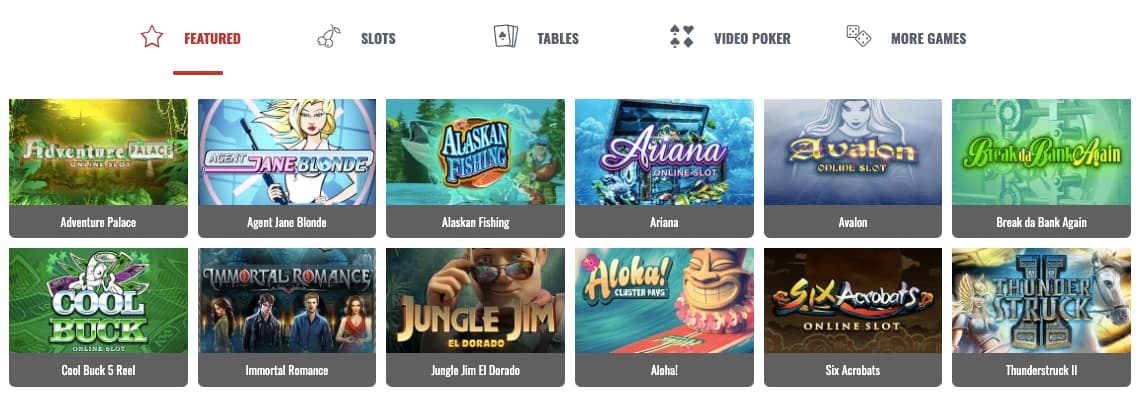1144x406 pixels.
Task: Open the Alaskan Fishing game artwork
Action: (x=475, y=152)
